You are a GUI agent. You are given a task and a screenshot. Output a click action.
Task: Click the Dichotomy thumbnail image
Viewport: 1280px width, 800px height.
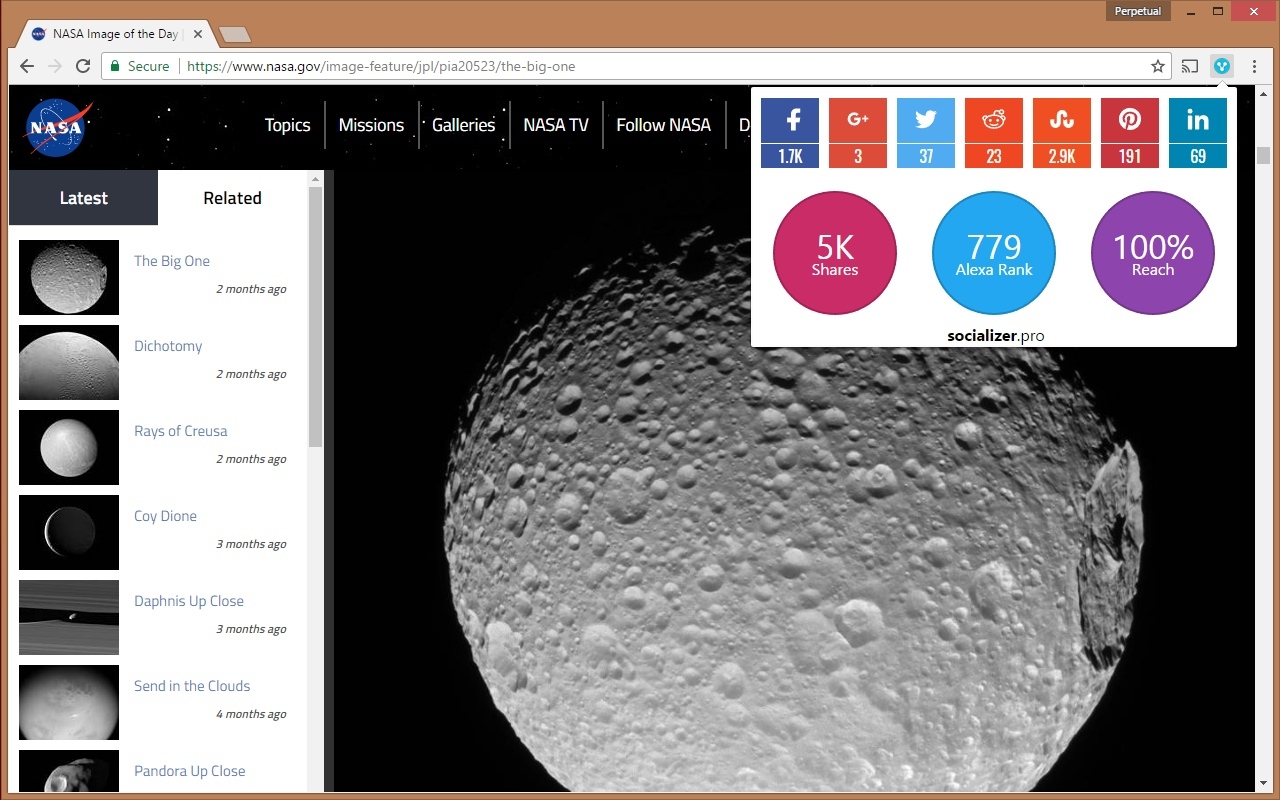(x=69, y=362)
